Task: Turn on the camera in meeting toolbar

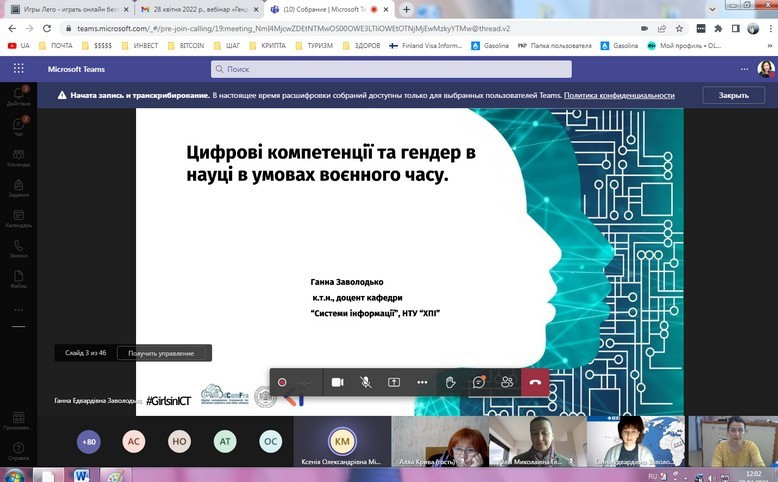Action: tap(337, 382)
